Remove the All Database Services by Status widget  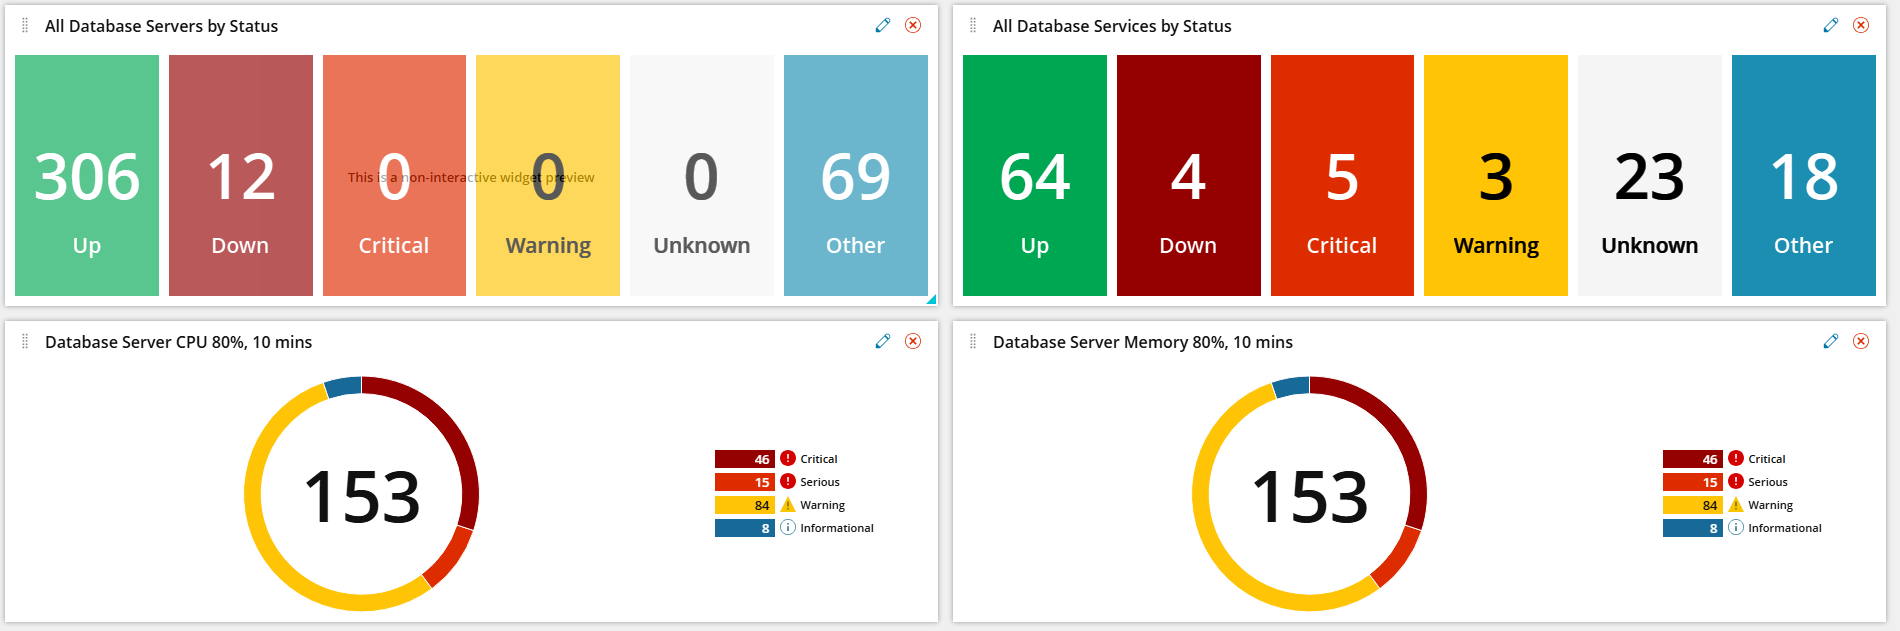[x=1861, y=25]
